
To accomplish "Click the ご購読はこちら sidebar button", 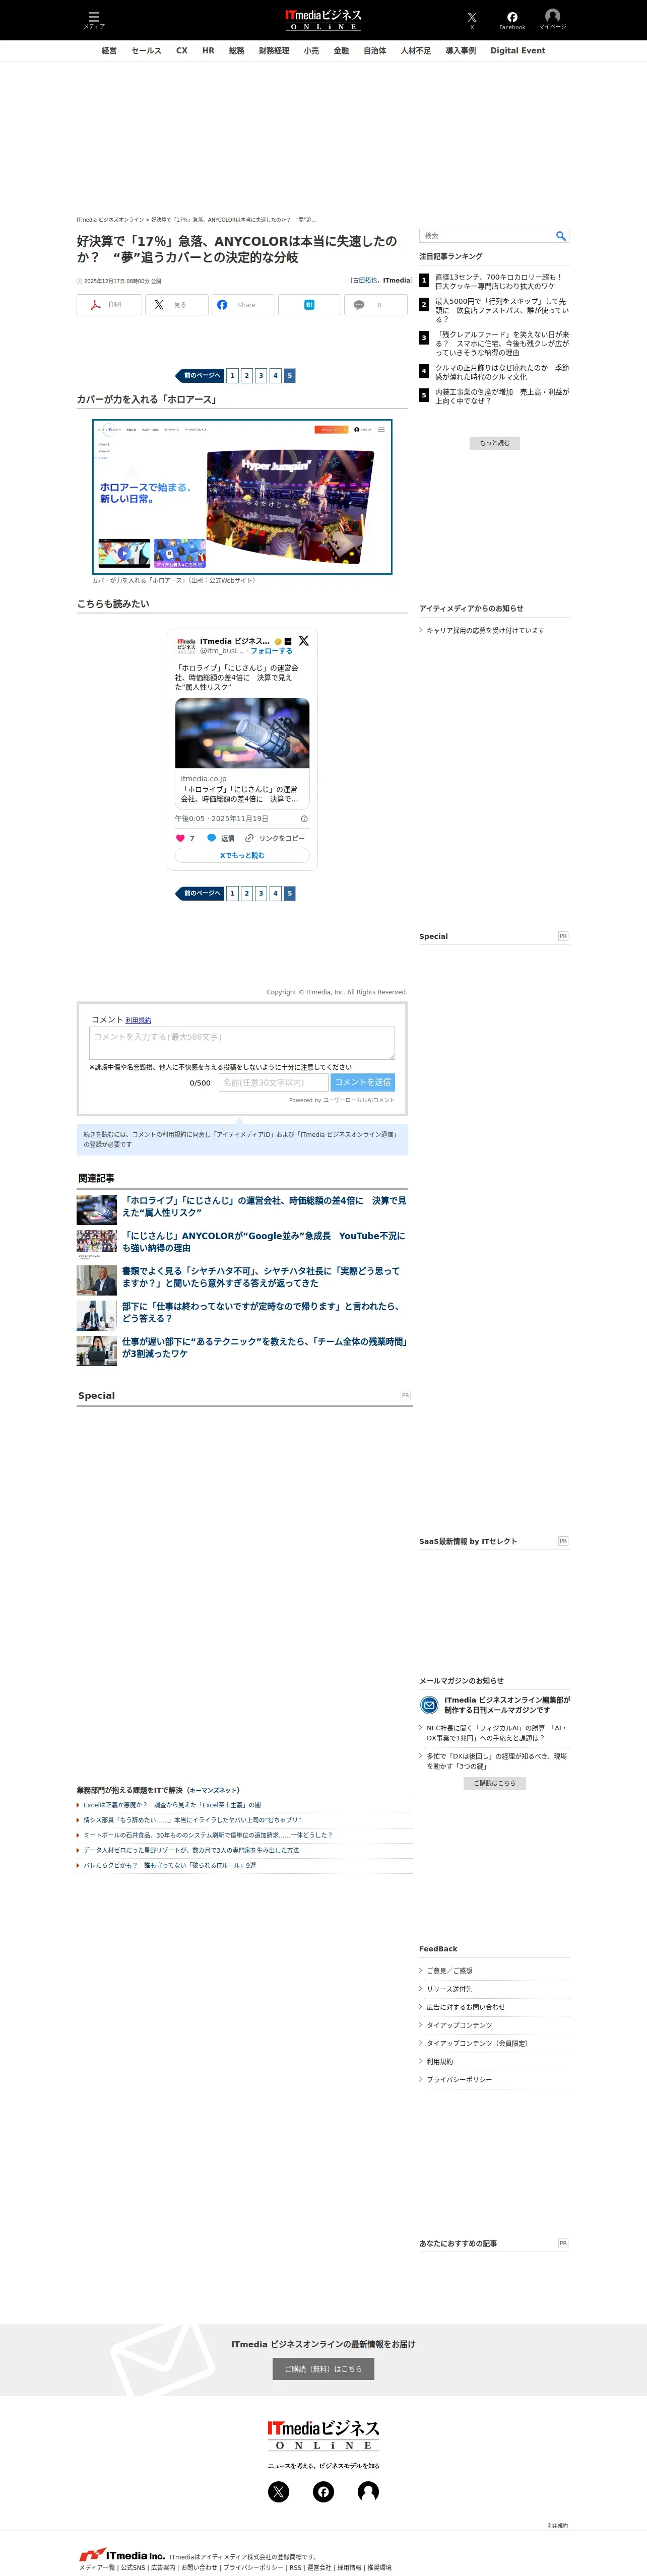I will (495, 1783).
